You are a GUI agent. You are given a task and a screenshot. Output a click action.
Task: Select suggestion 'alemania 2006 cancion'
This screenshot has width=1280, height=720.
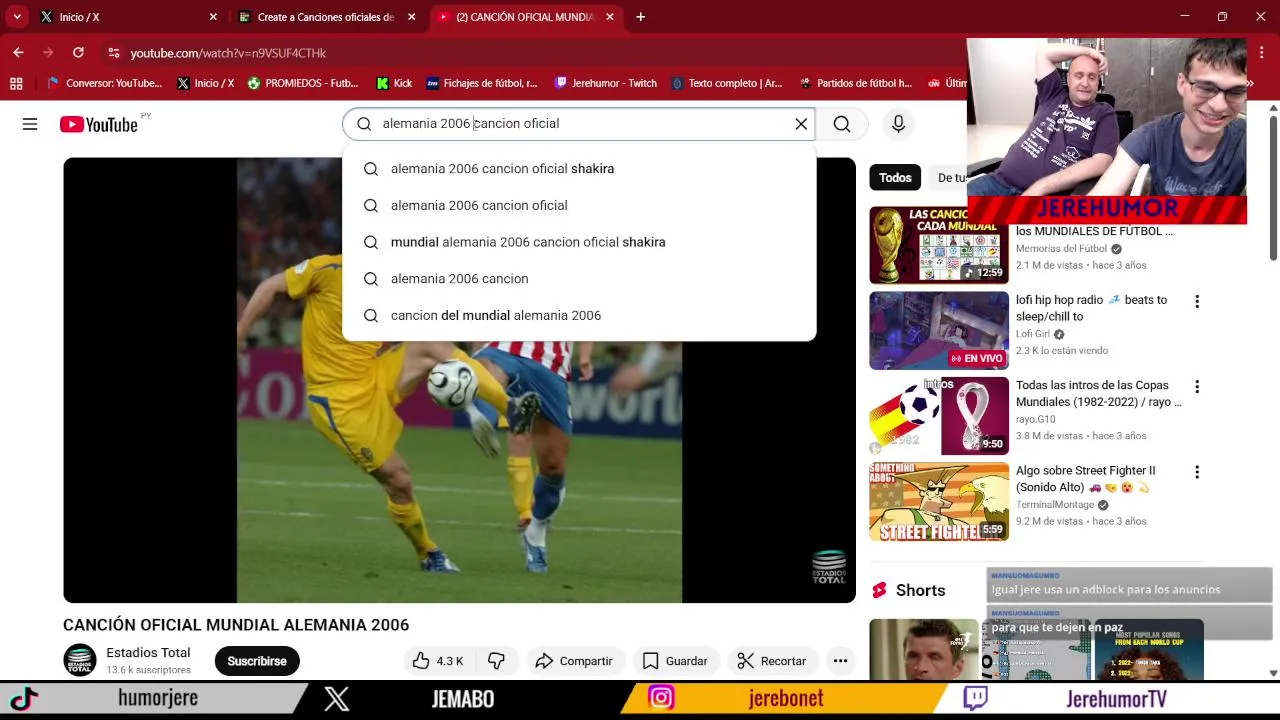tap(579, 279)
